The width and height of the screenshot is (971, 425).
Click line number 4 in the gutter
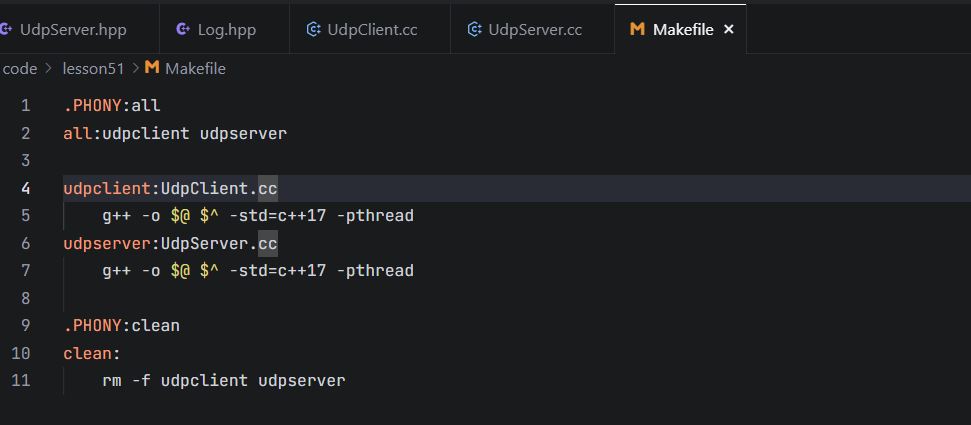click(x=25, y=188)
